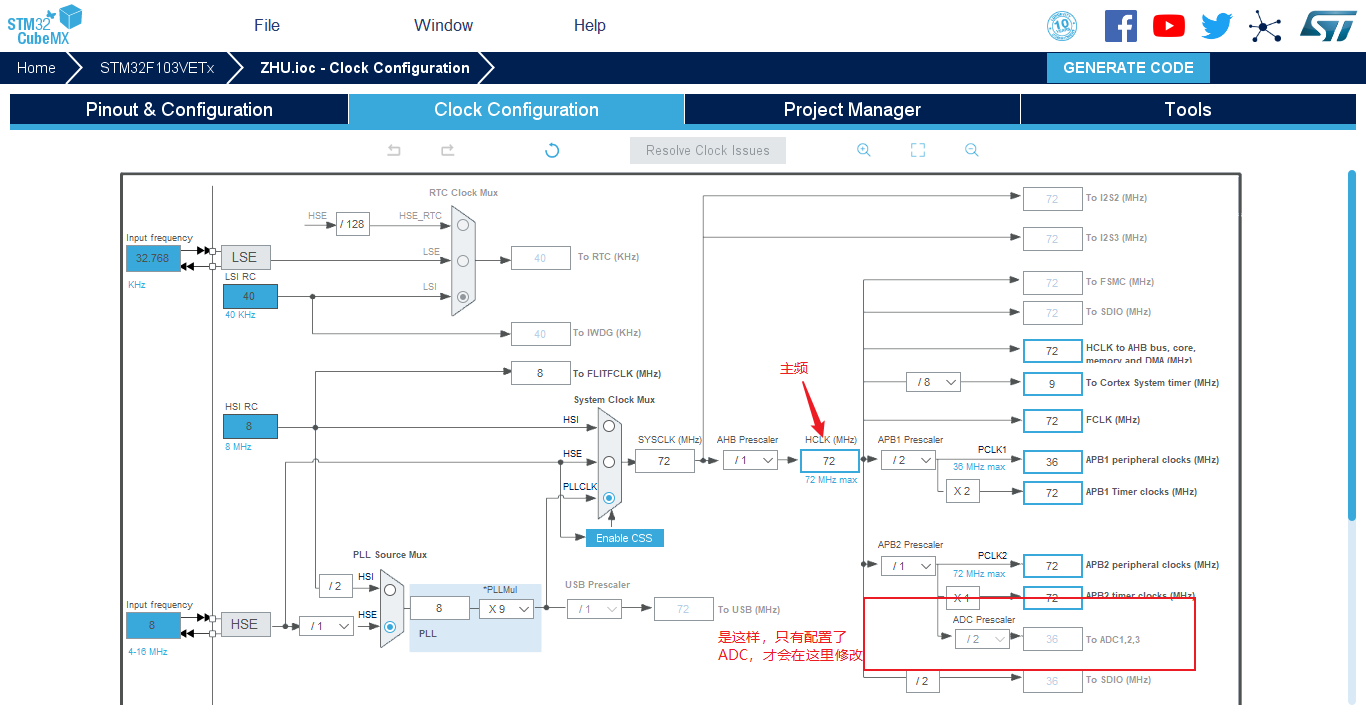Click the GENERATE CODE button
The image size is (1366, 715).
1128,68
